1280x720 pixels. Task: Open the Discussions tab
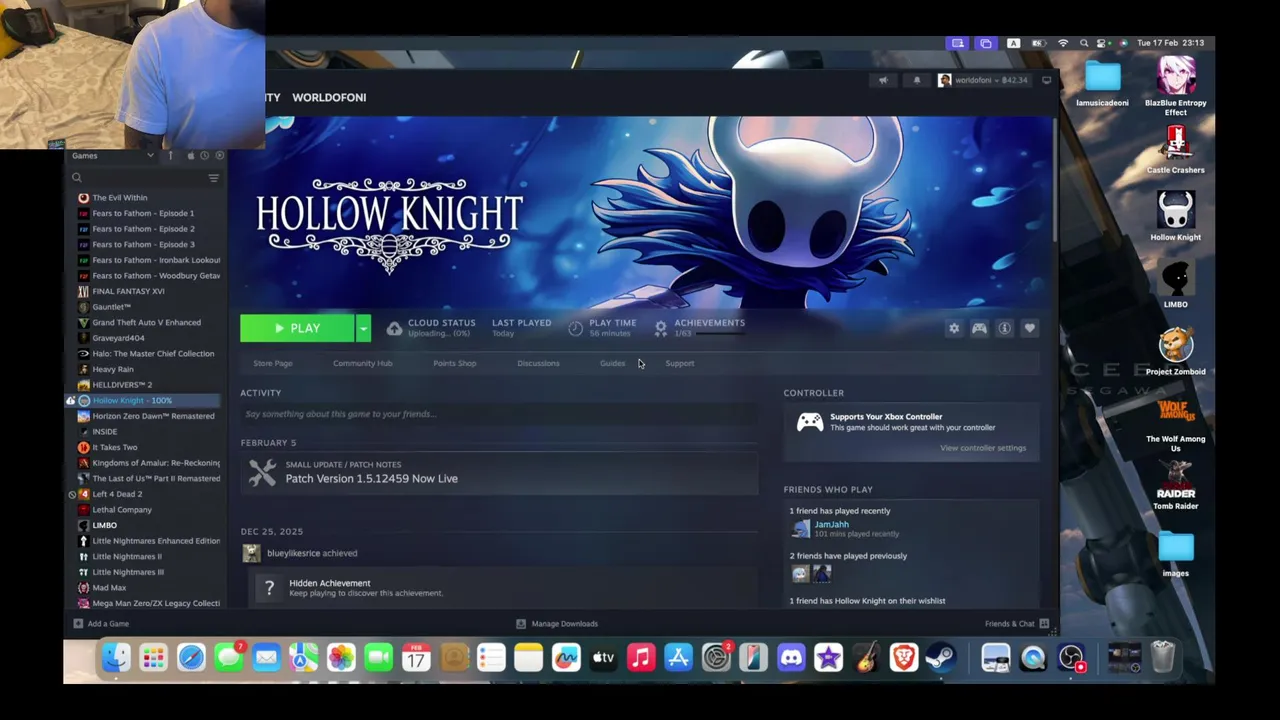538,363
